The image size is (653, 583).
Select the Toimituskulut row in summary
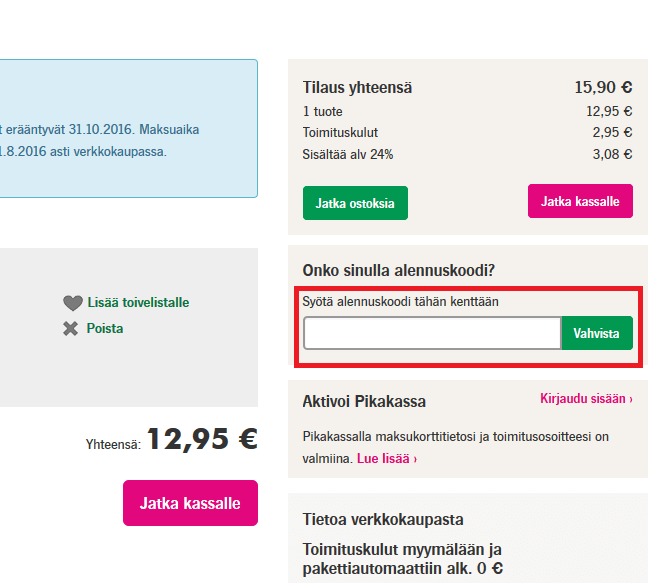coord(340,132)
